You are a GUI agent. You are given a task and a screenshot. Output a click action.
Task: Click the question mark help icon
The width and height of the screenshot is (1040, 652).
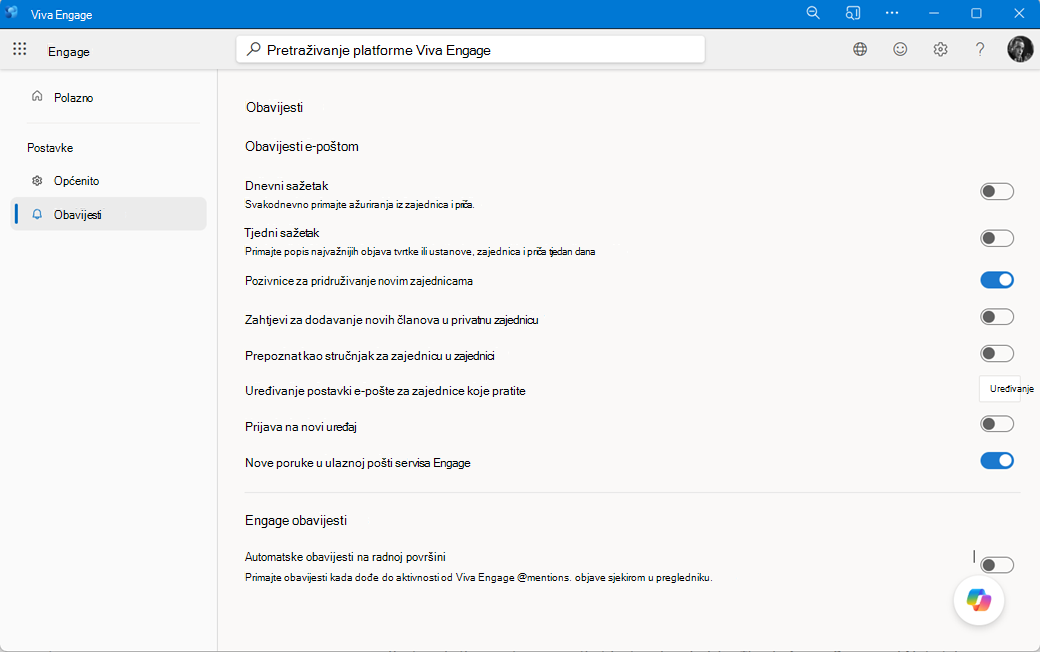(980, 49)
